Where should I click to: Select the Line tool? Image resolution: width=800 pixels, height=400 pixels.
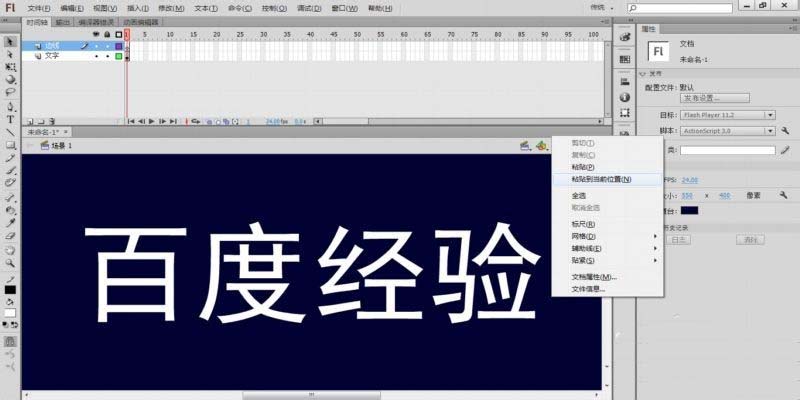pyautogui.click(x=10, y=132)
